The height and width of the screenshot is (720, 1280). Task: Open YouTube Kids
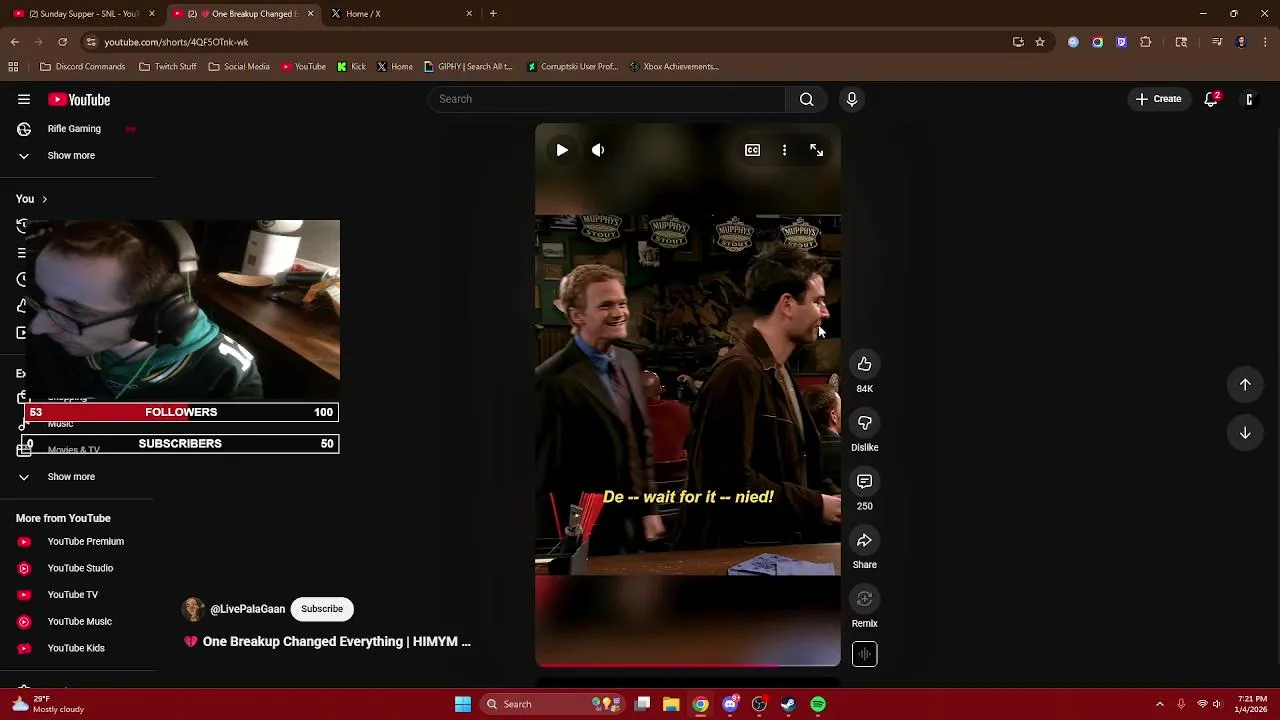click(x=76, y=648)
